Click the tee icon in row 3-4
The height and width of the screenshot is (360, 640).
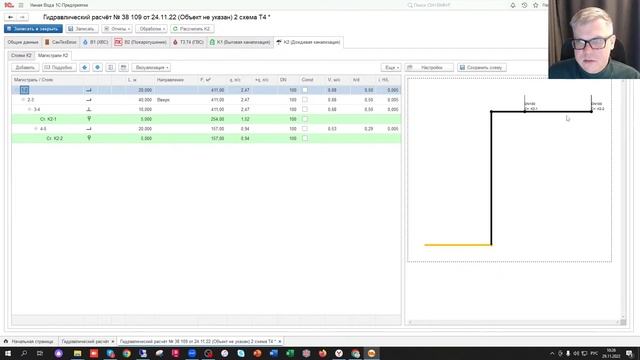click(x=89, y=109)
